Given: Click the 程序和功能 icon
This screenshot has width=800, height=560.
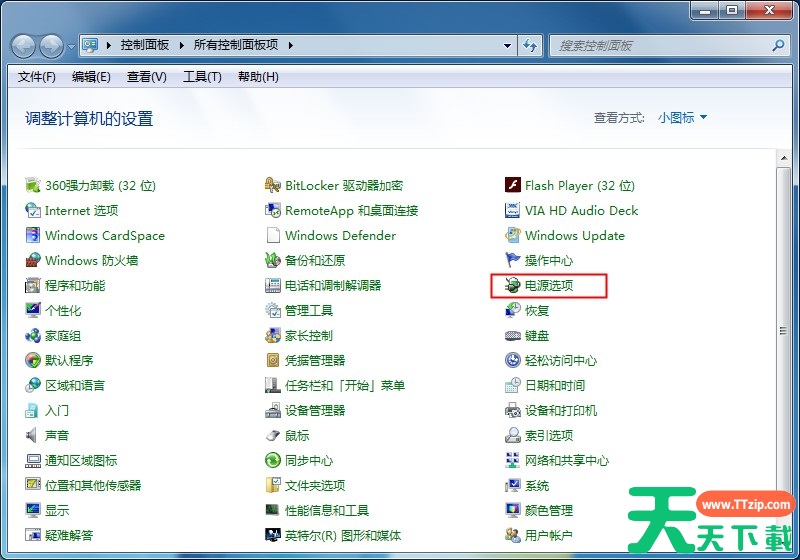Looking at the screenshot, I should pos(33,285).
